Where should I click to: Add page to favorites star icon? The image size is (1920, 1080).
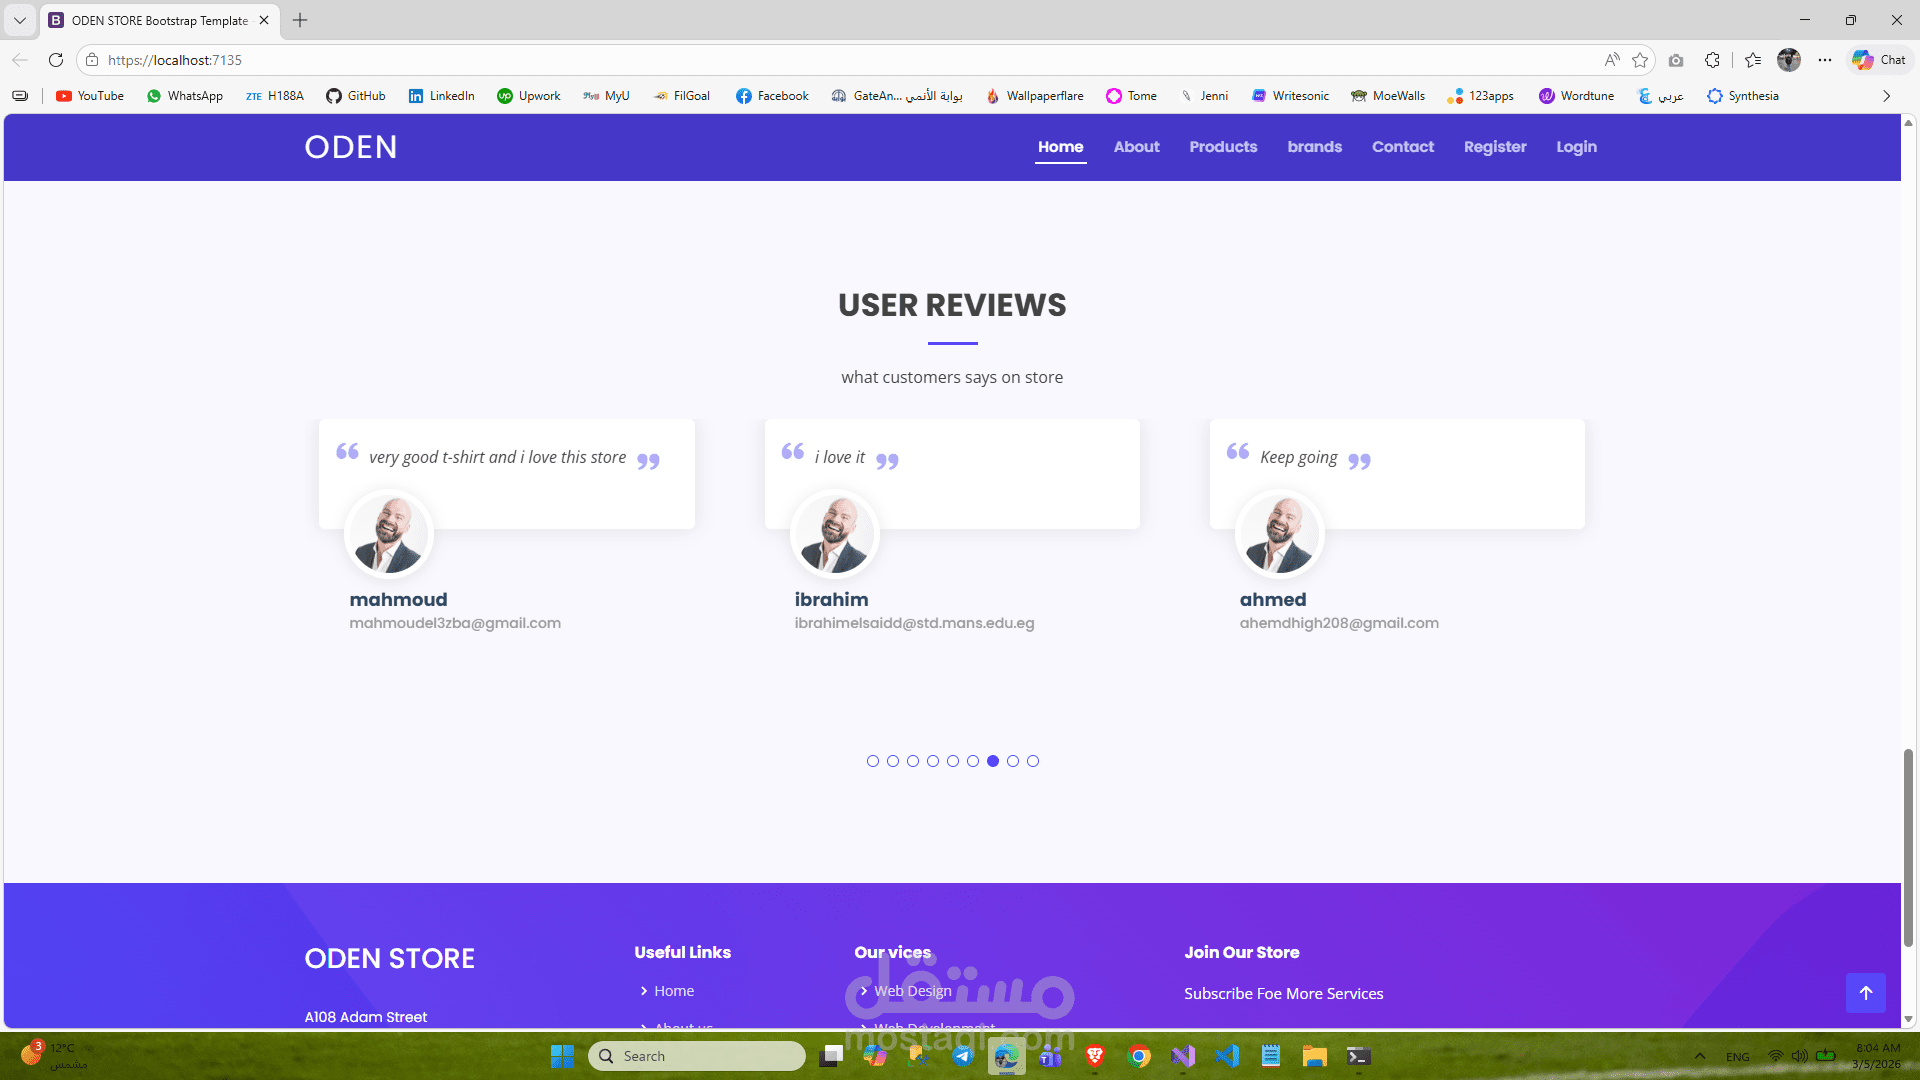tap(1640, 60)
